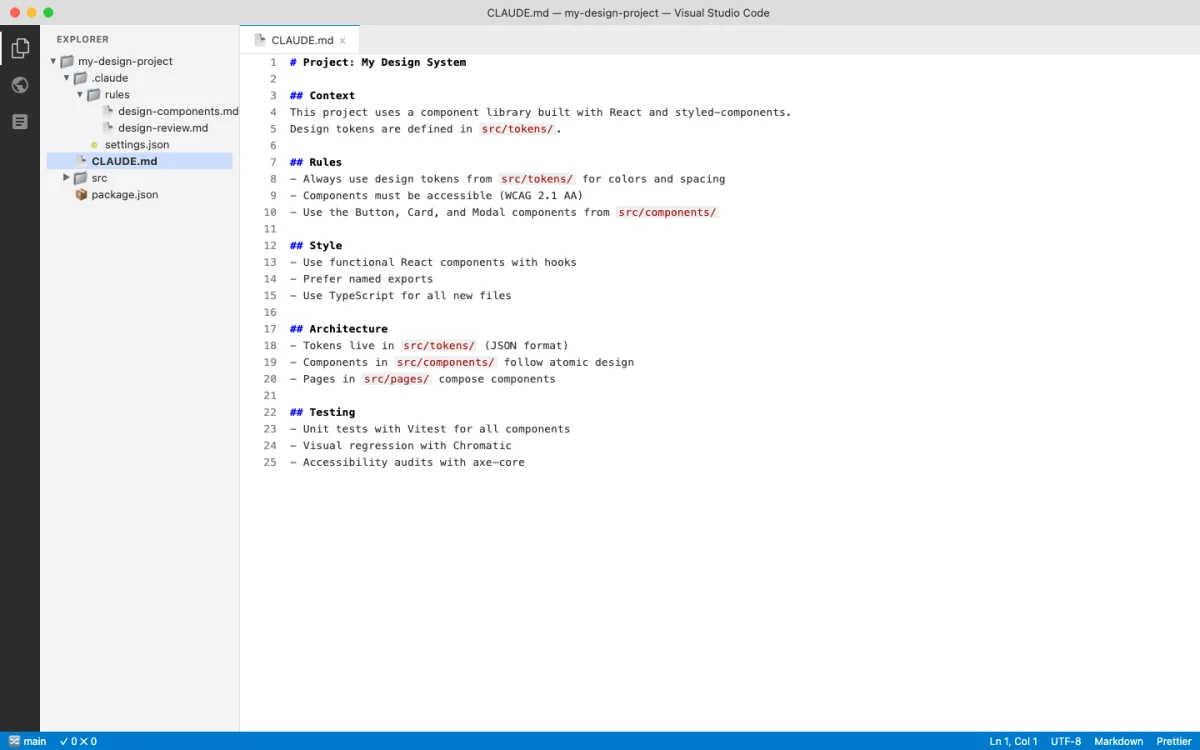Click the box icon beside package.json
Screen dimensions: 1200x750
click(x=81, y=195)
